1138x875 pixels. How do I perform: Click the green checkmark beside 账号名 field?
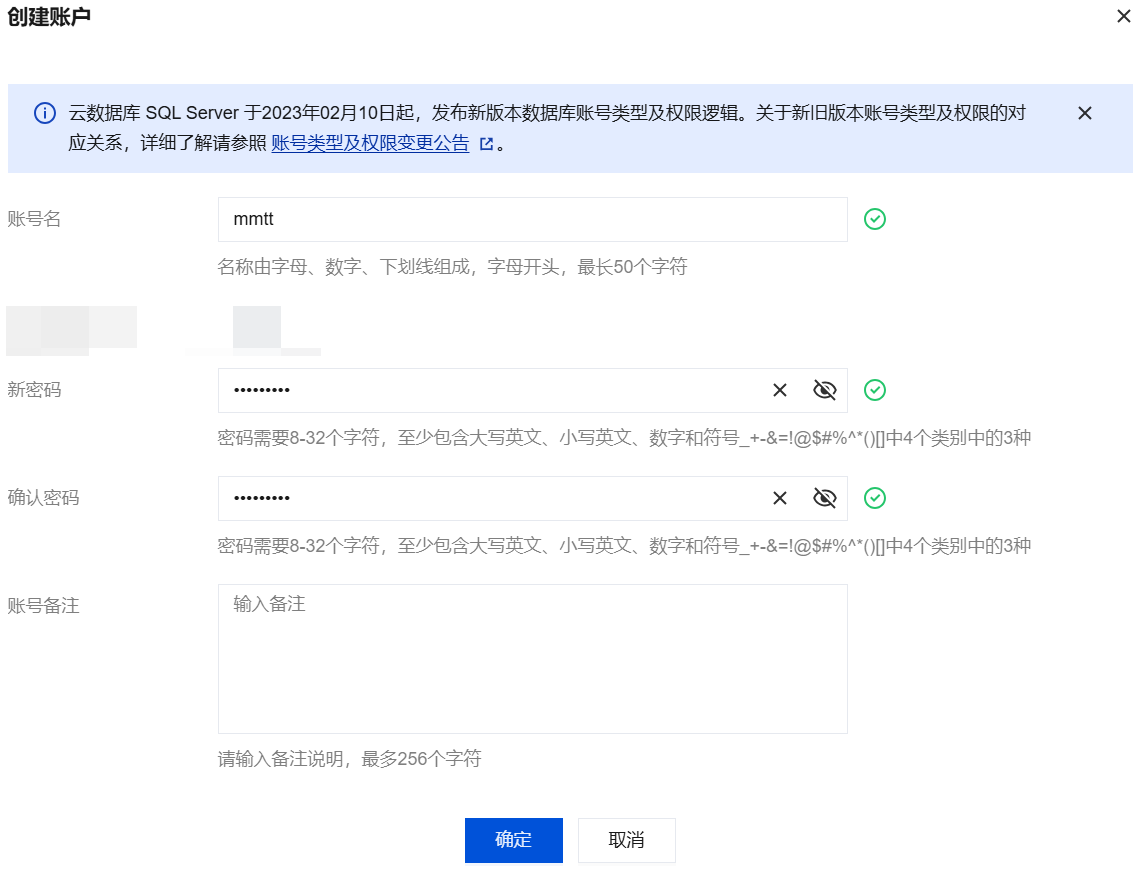(x=875, y=219)
